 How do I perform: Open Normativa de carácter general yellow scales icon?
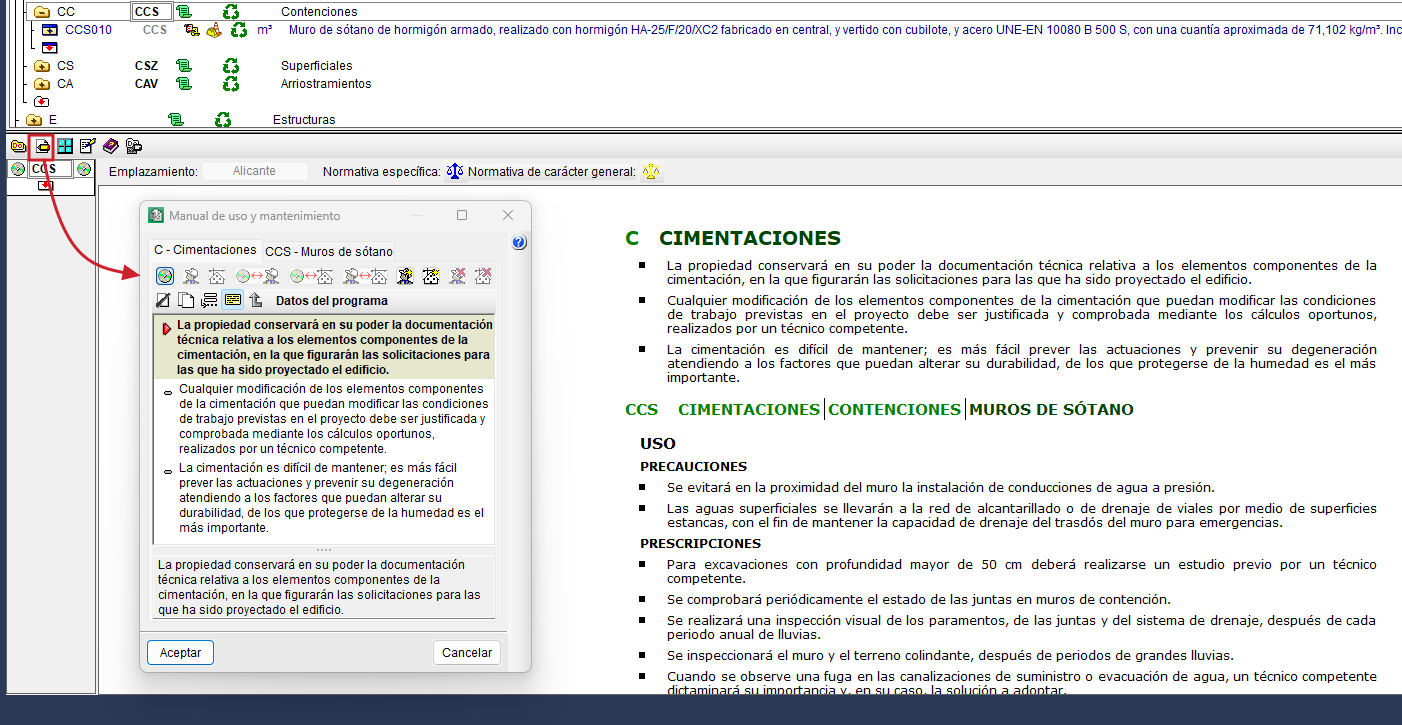point(651,171)
